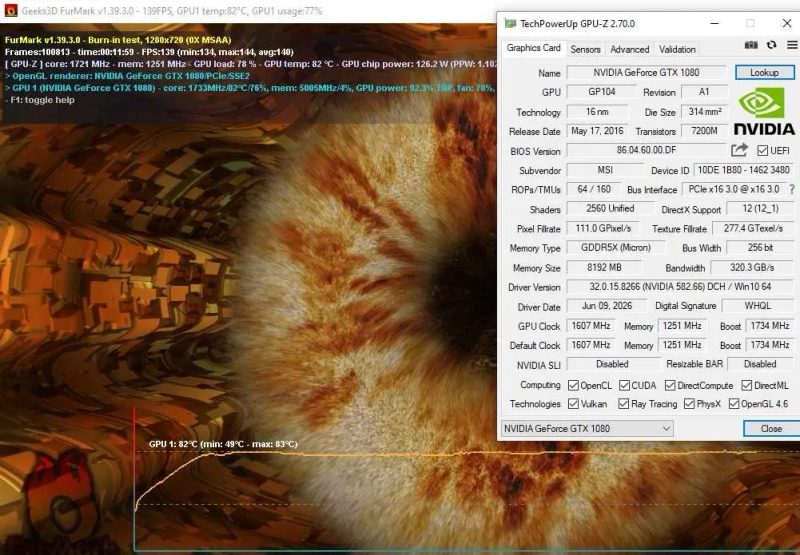
Task: Switch to the Graphics Card tab
Action: coord(533,48)
